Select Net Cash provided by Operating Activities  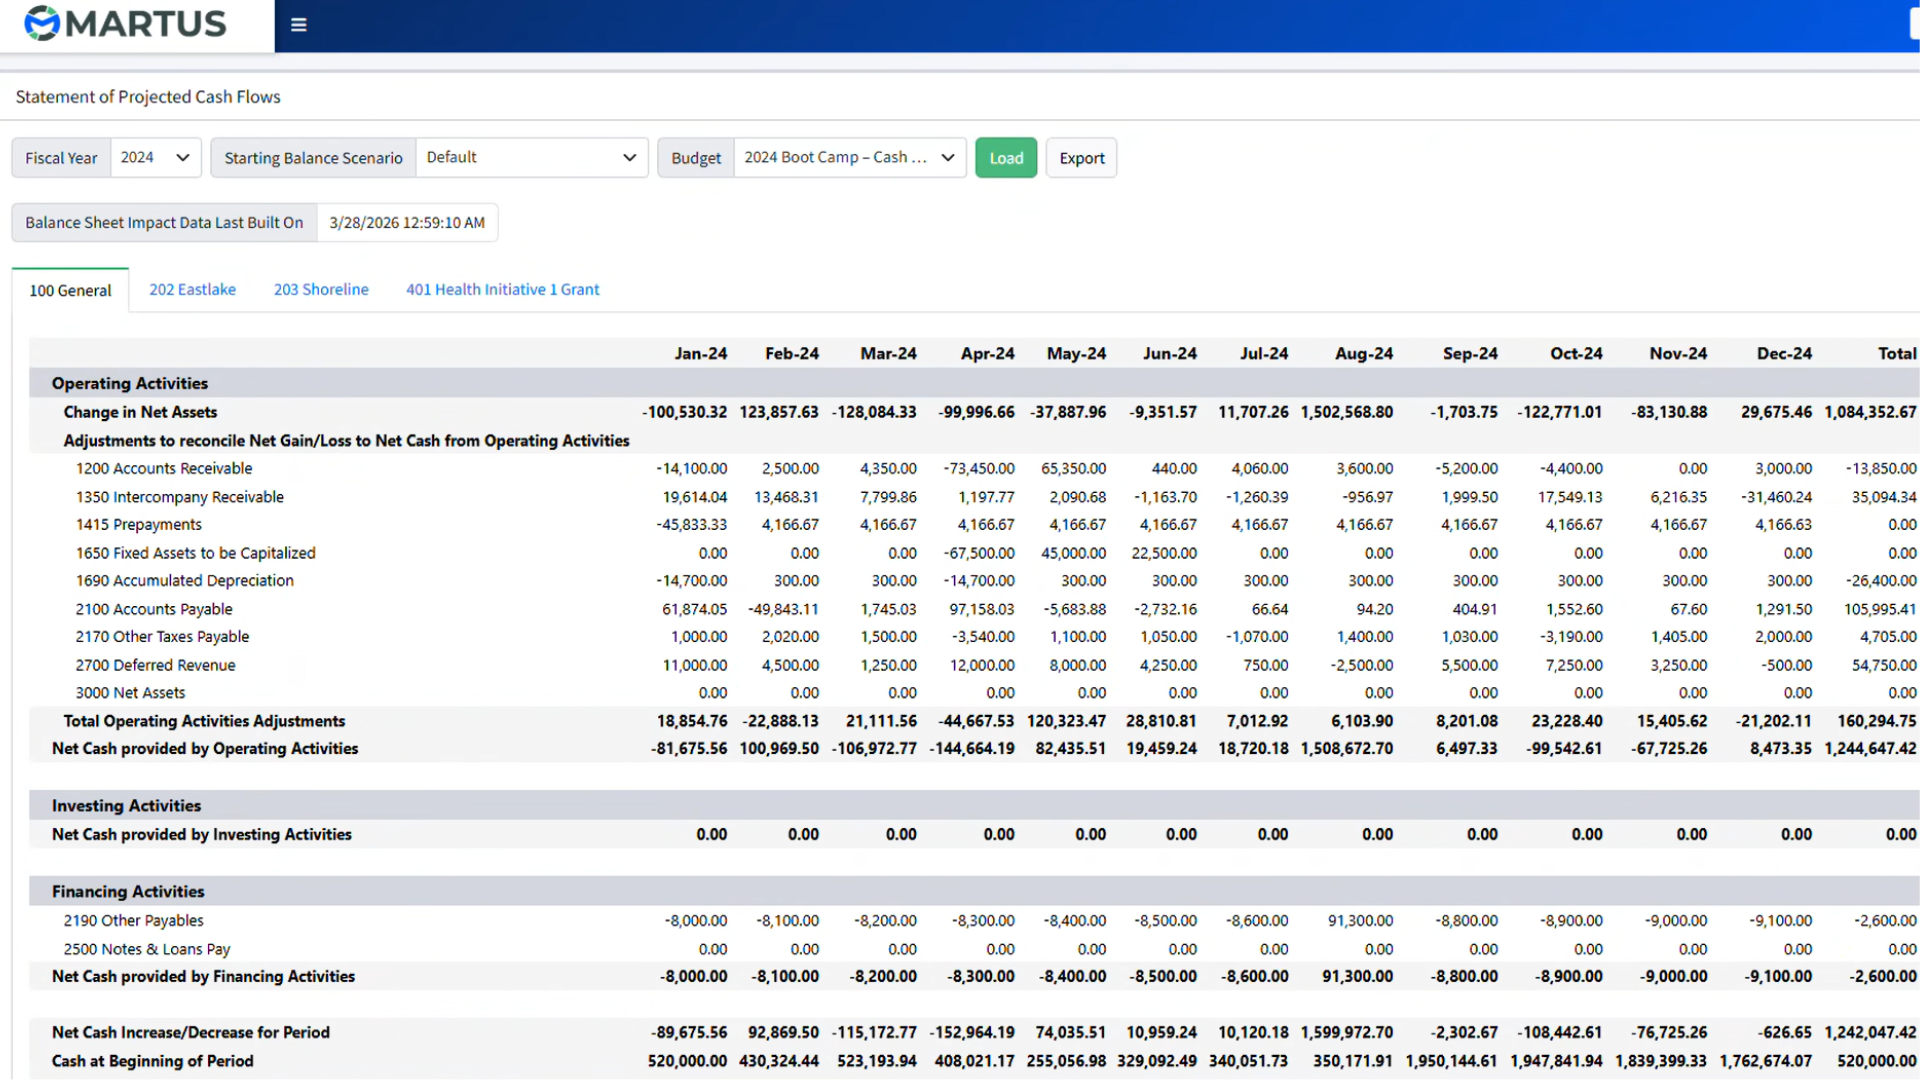[x=205, y=749]
